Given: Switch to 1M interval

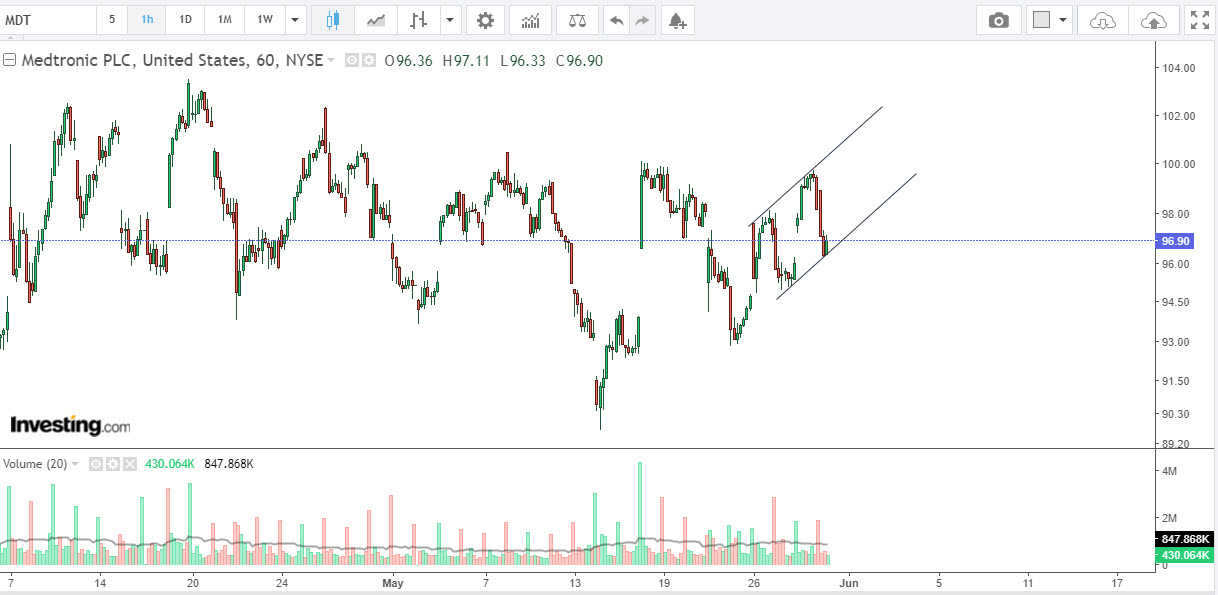Looking at the screenshot, I should (x=225, y=20).
